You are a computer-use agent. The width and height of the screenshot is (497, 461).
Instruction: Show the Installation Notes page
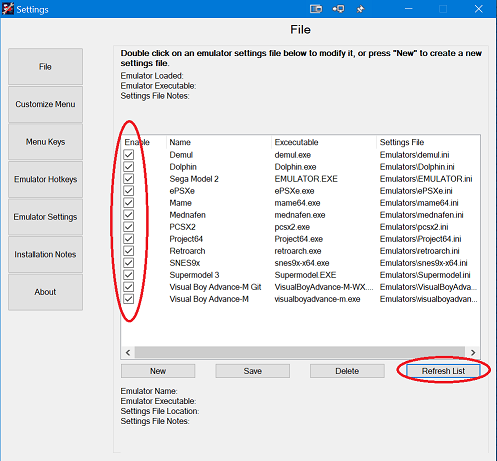click(x=45, y=254)
